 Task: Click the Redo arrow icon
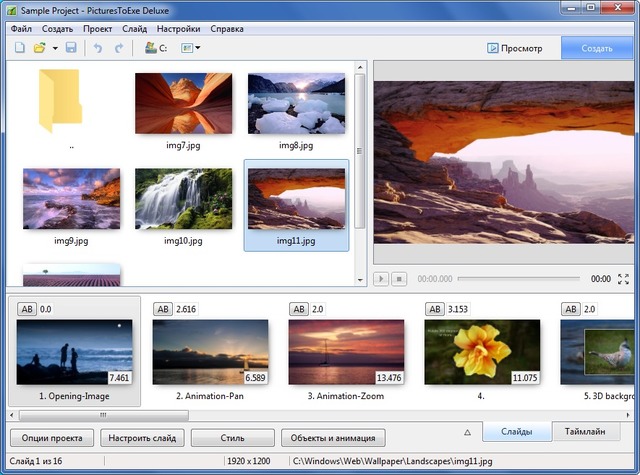coord(119,48)
